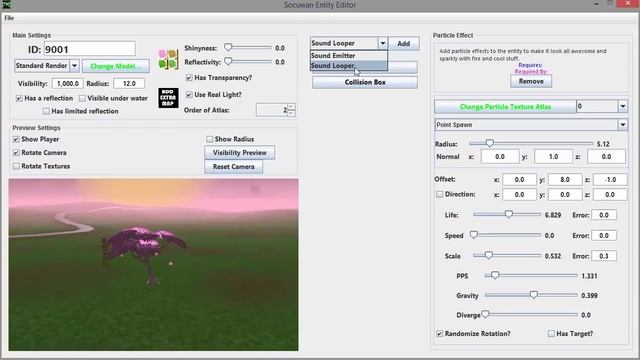The height and width of the screenshot is (360, 640).
Task: Click Add component button
Action: click(x=403, y=43)
